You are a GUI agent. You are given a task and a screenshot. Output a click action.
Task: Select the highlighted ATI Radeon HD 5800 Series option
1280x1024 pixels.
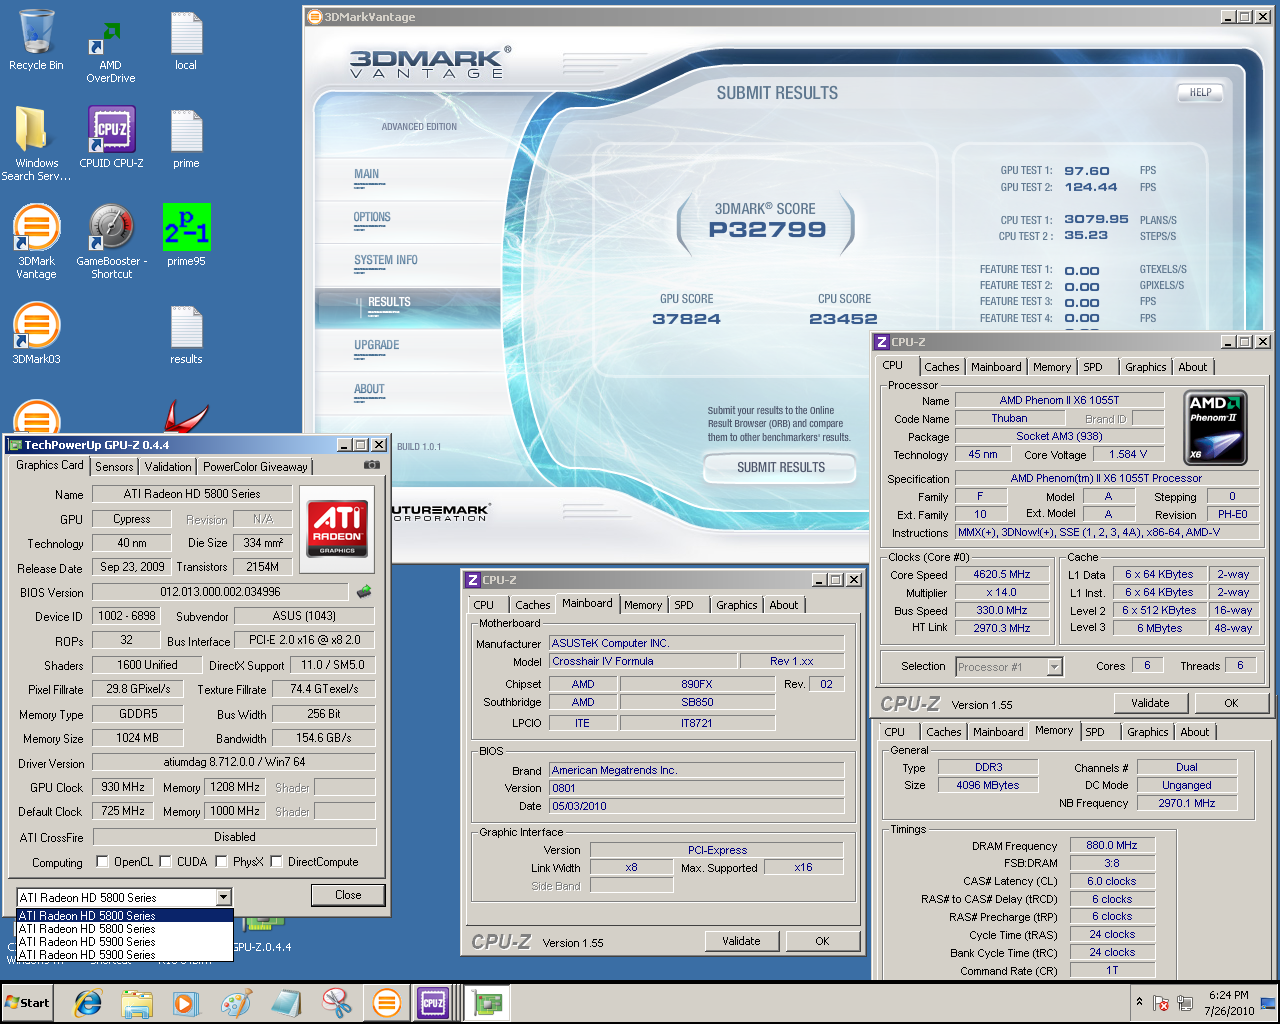[x=125, y=915]
